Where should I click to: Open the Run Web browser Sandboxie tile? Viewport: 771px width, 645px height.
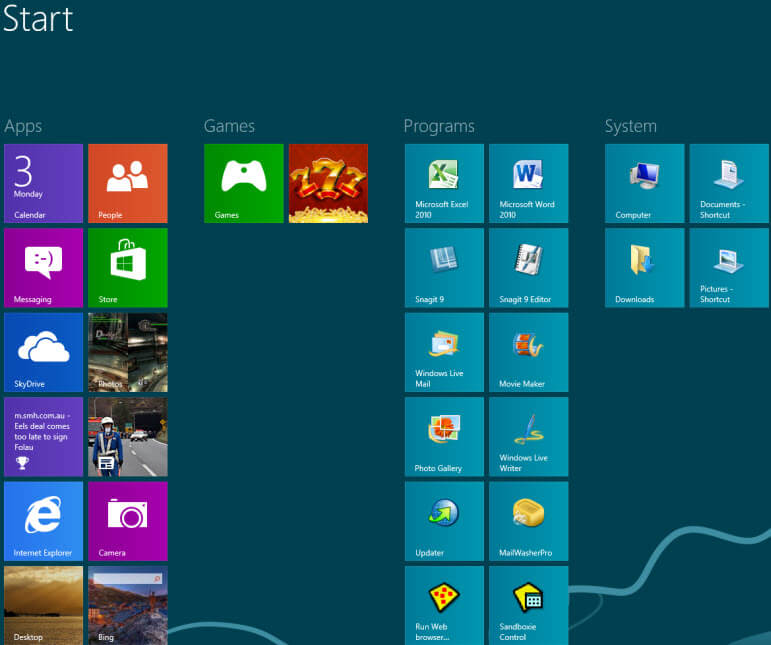(x=445, y=606)
